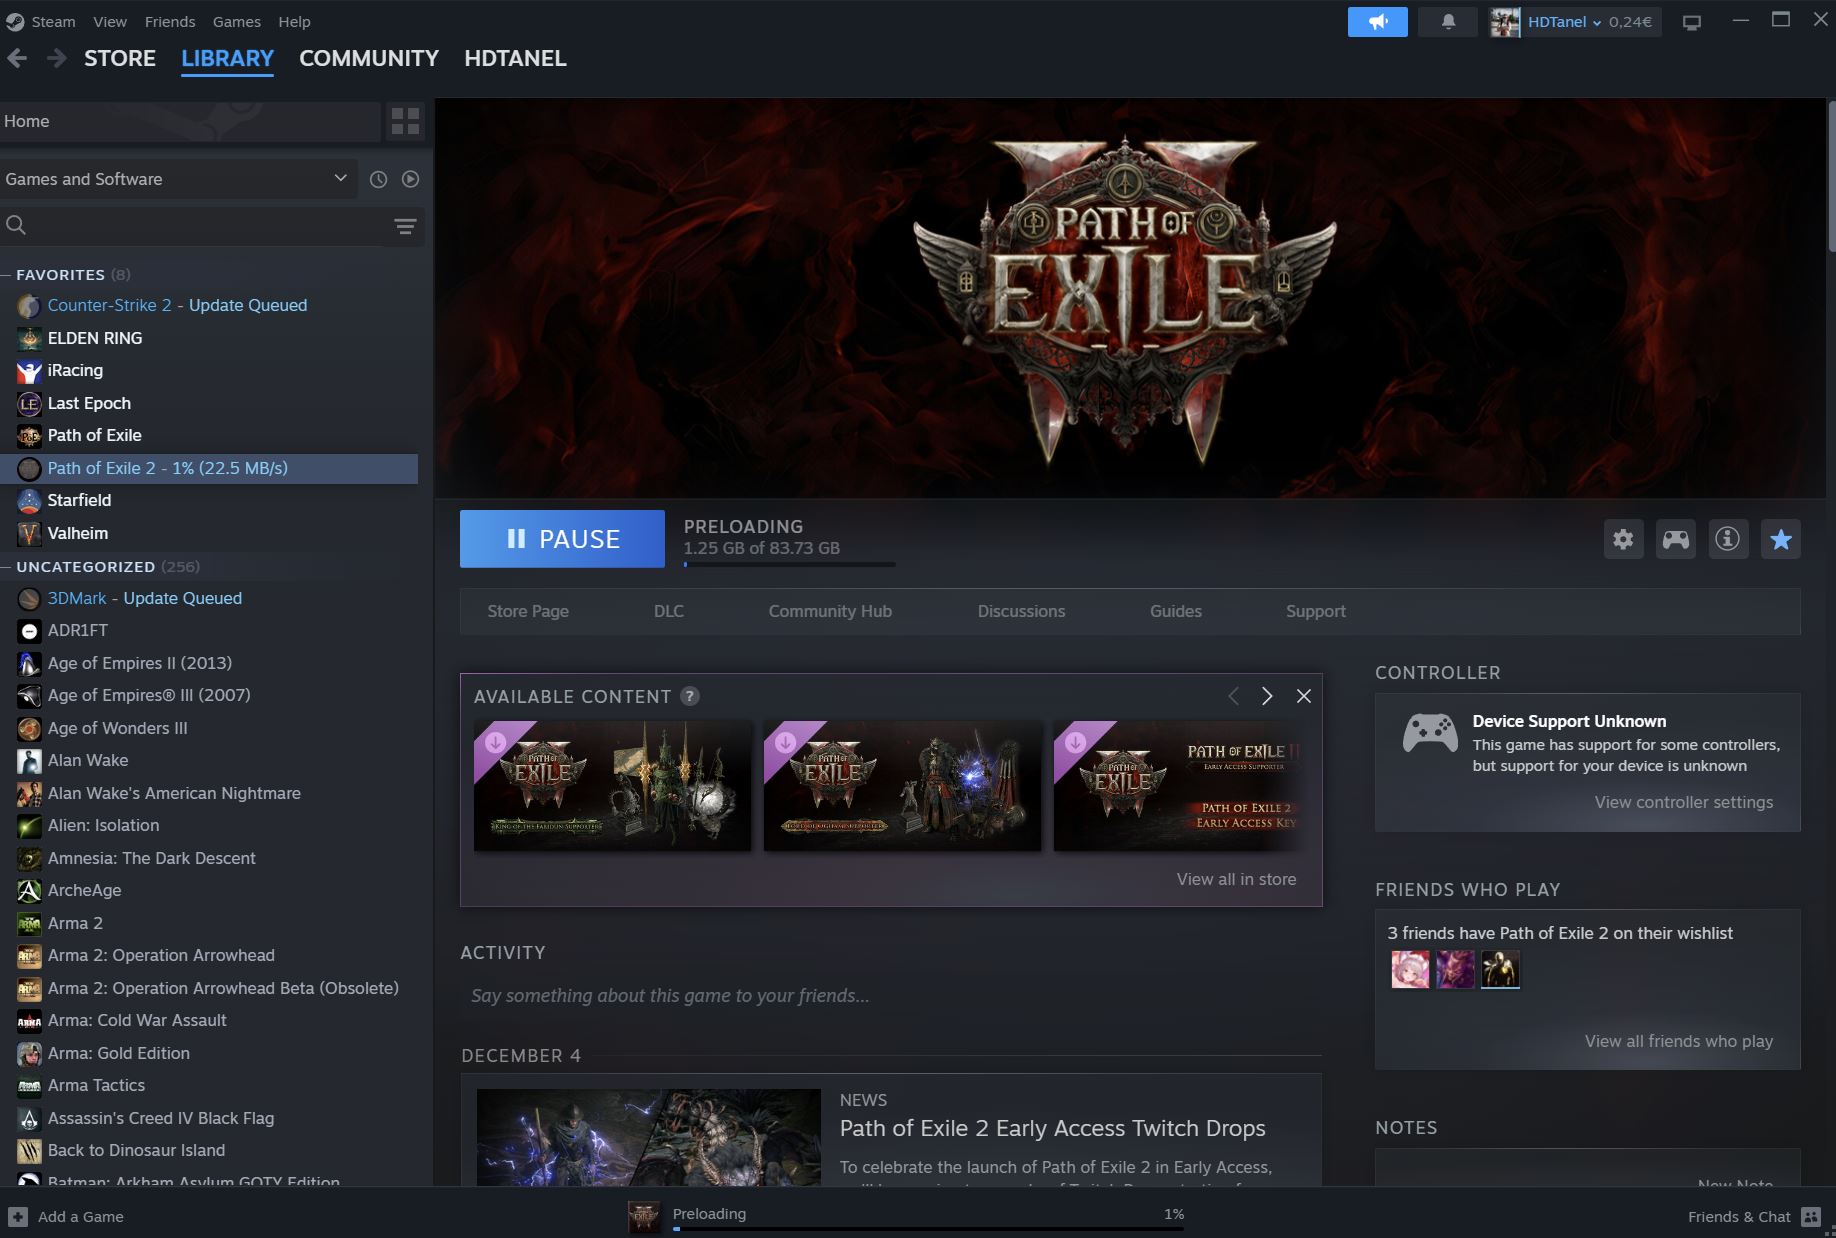Viewport: 1836px width, 1238px height.
Task: Open Counter-Strike 2 game icon entry
Action: [x=29, y=306]
